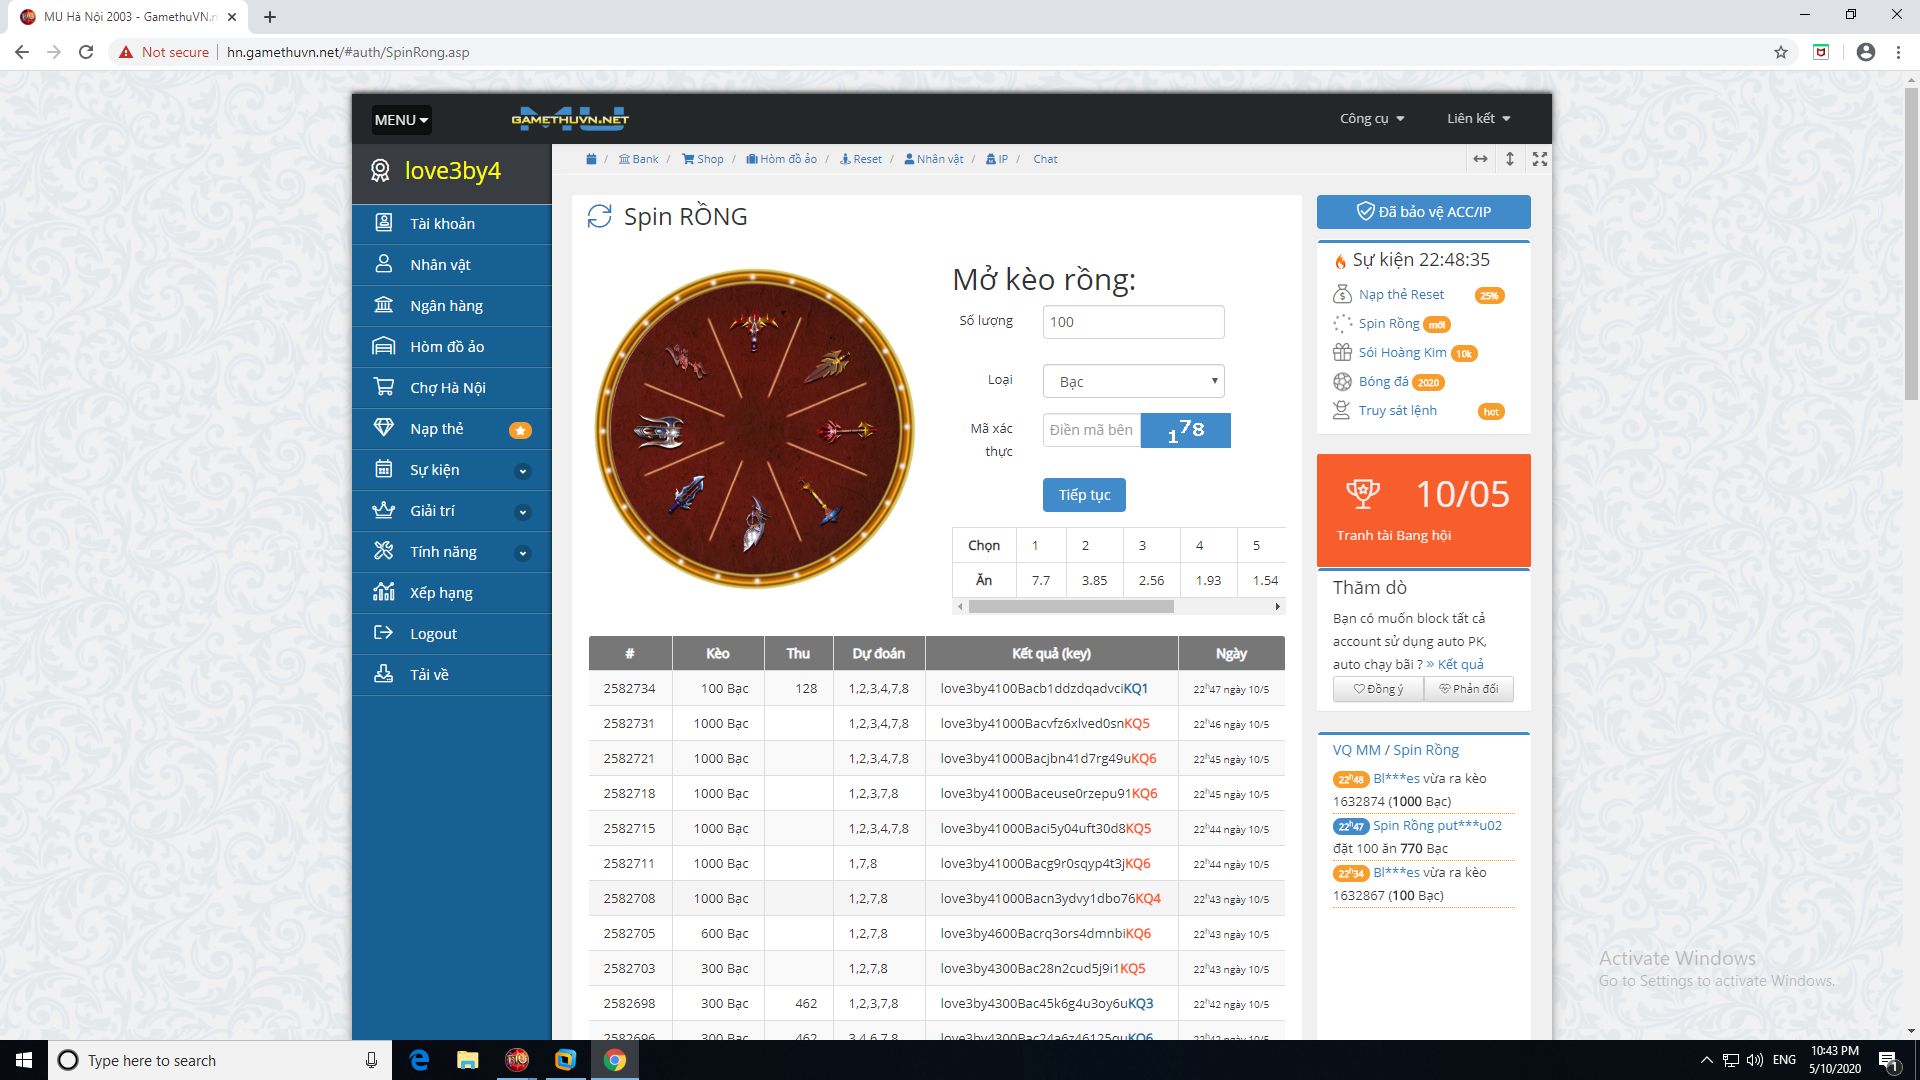
Task: Click the vertical resize arrows icon
Action: (1510, 159)
